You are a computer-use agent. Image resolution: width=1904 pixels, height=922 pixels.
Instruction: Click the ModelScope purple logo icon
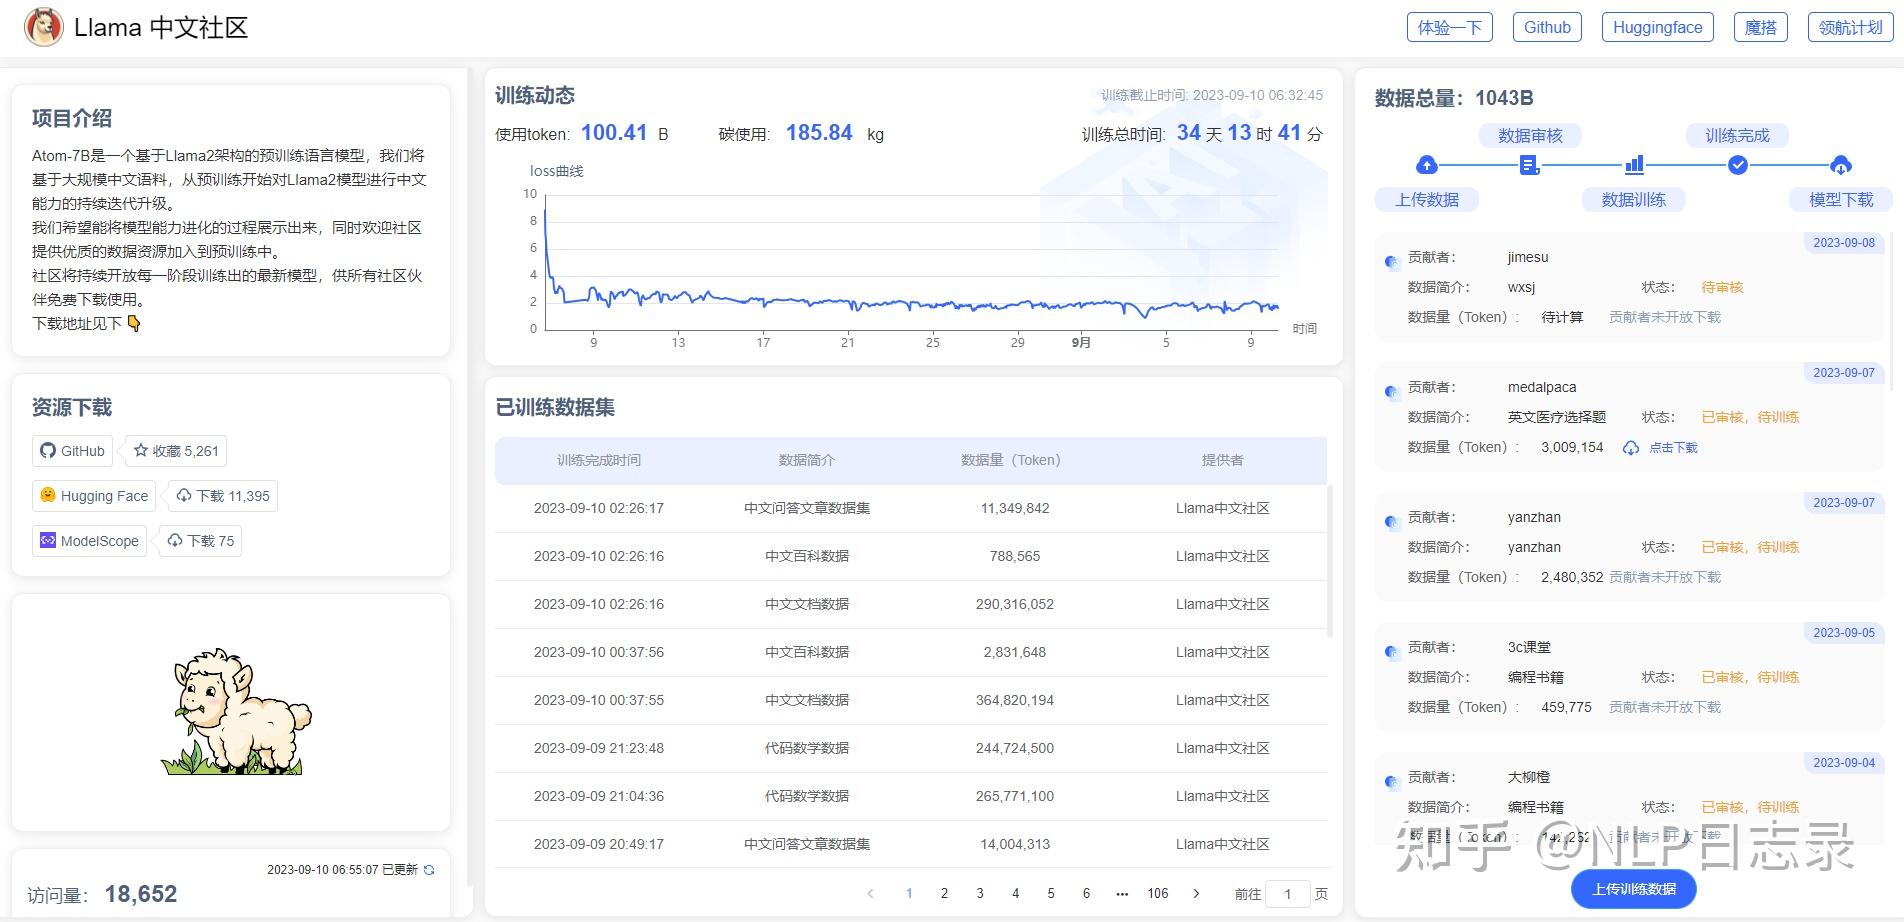(48, 540)
